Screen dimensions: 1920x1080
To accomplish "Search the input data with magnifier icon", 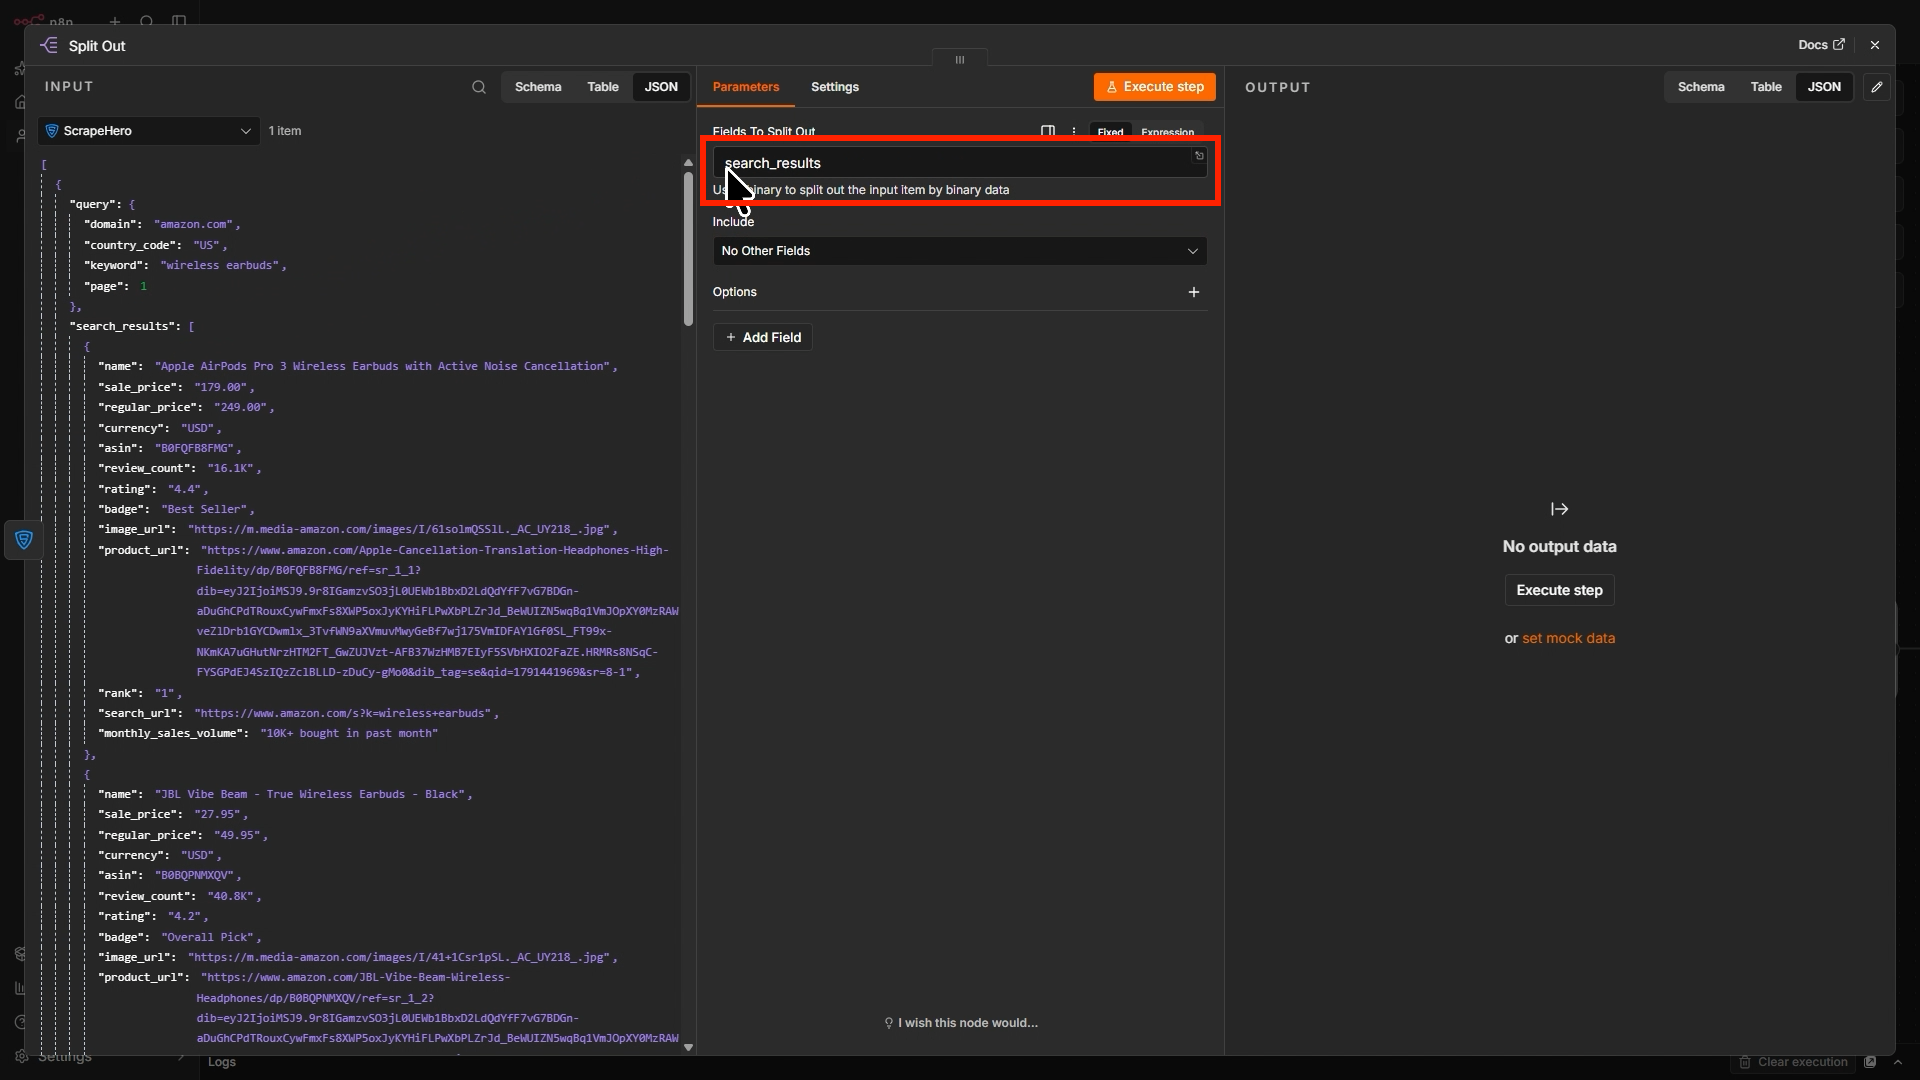I will tap(479, 87).
